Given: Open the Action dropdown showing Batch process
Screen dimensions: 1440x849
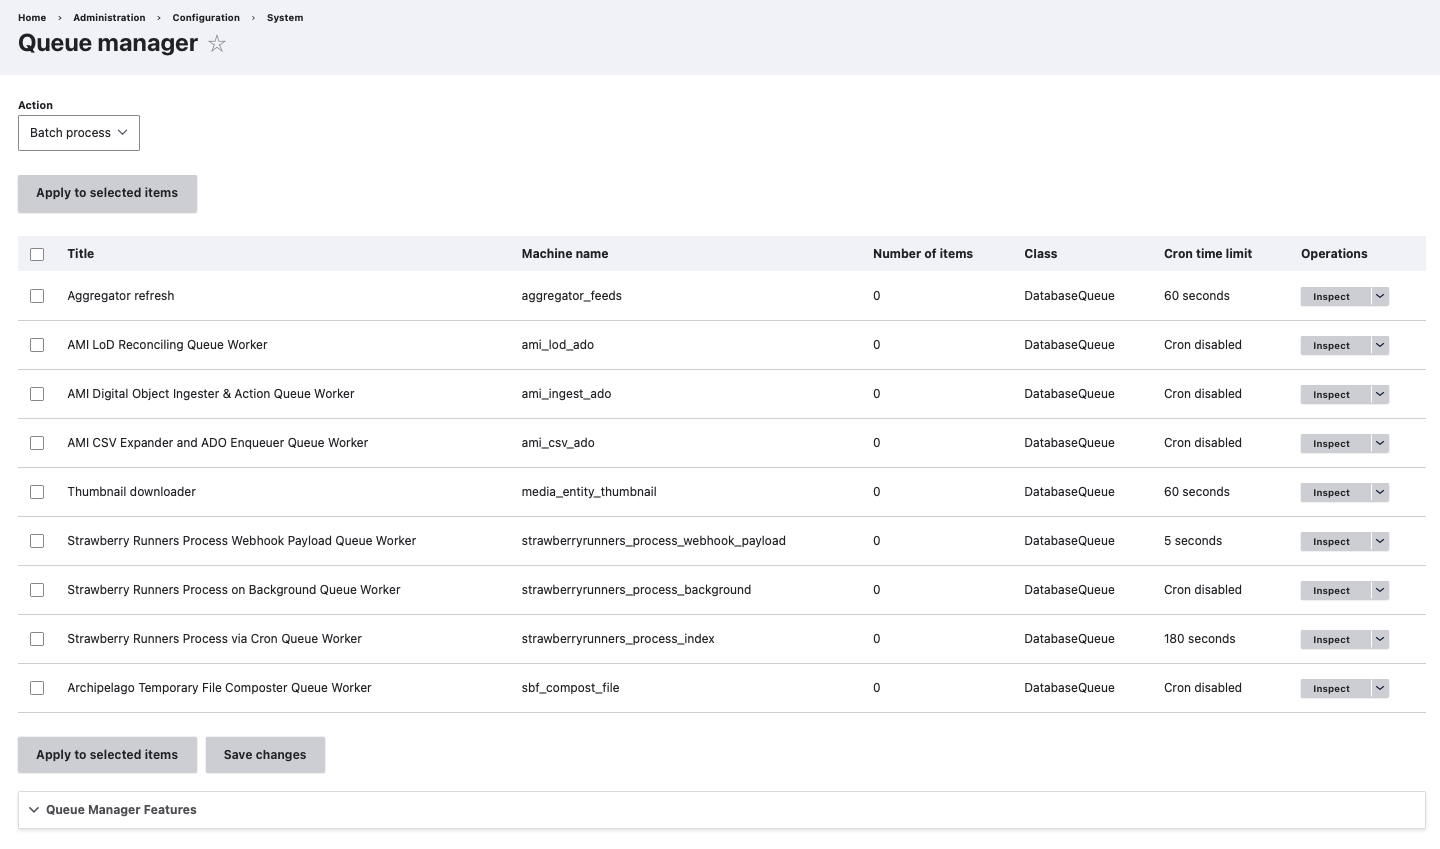Looking at the screenshot, I should tap(79, 133).
